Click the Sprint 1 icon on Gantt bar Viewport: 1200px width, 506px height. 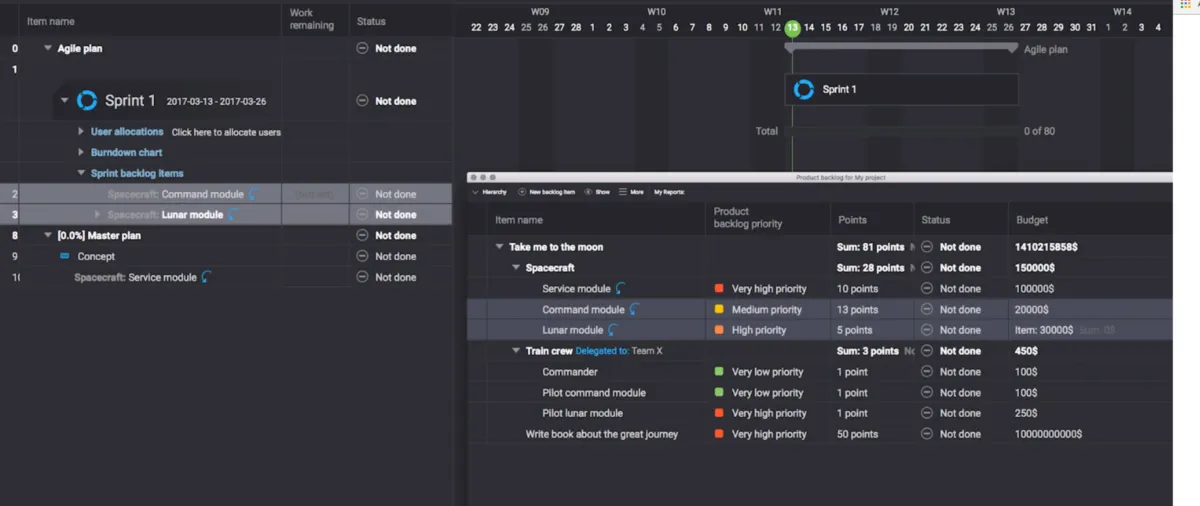[x=803, y=89]
